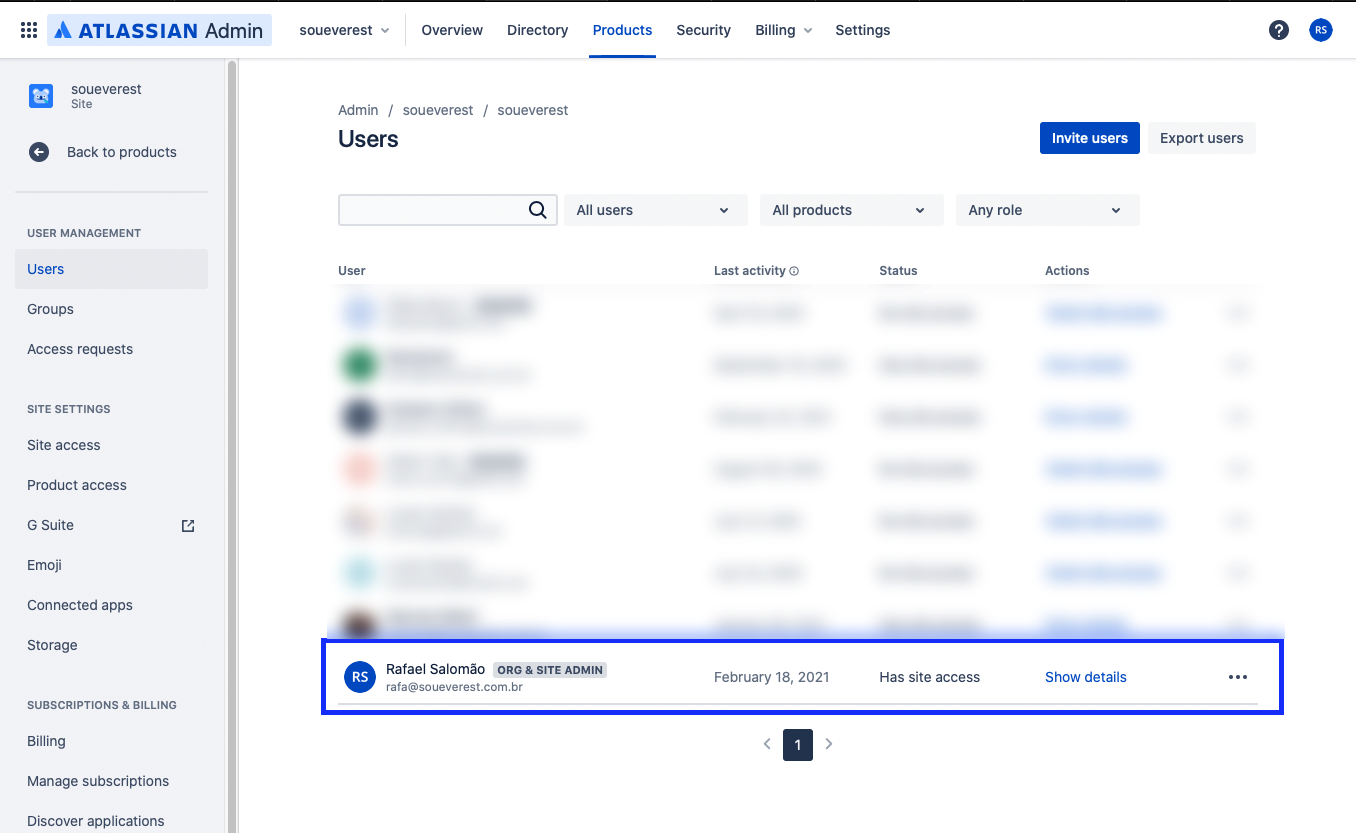This screenshot has width=1356, height=833.
Task: Open the Settings tab
Action: (862, 30)
